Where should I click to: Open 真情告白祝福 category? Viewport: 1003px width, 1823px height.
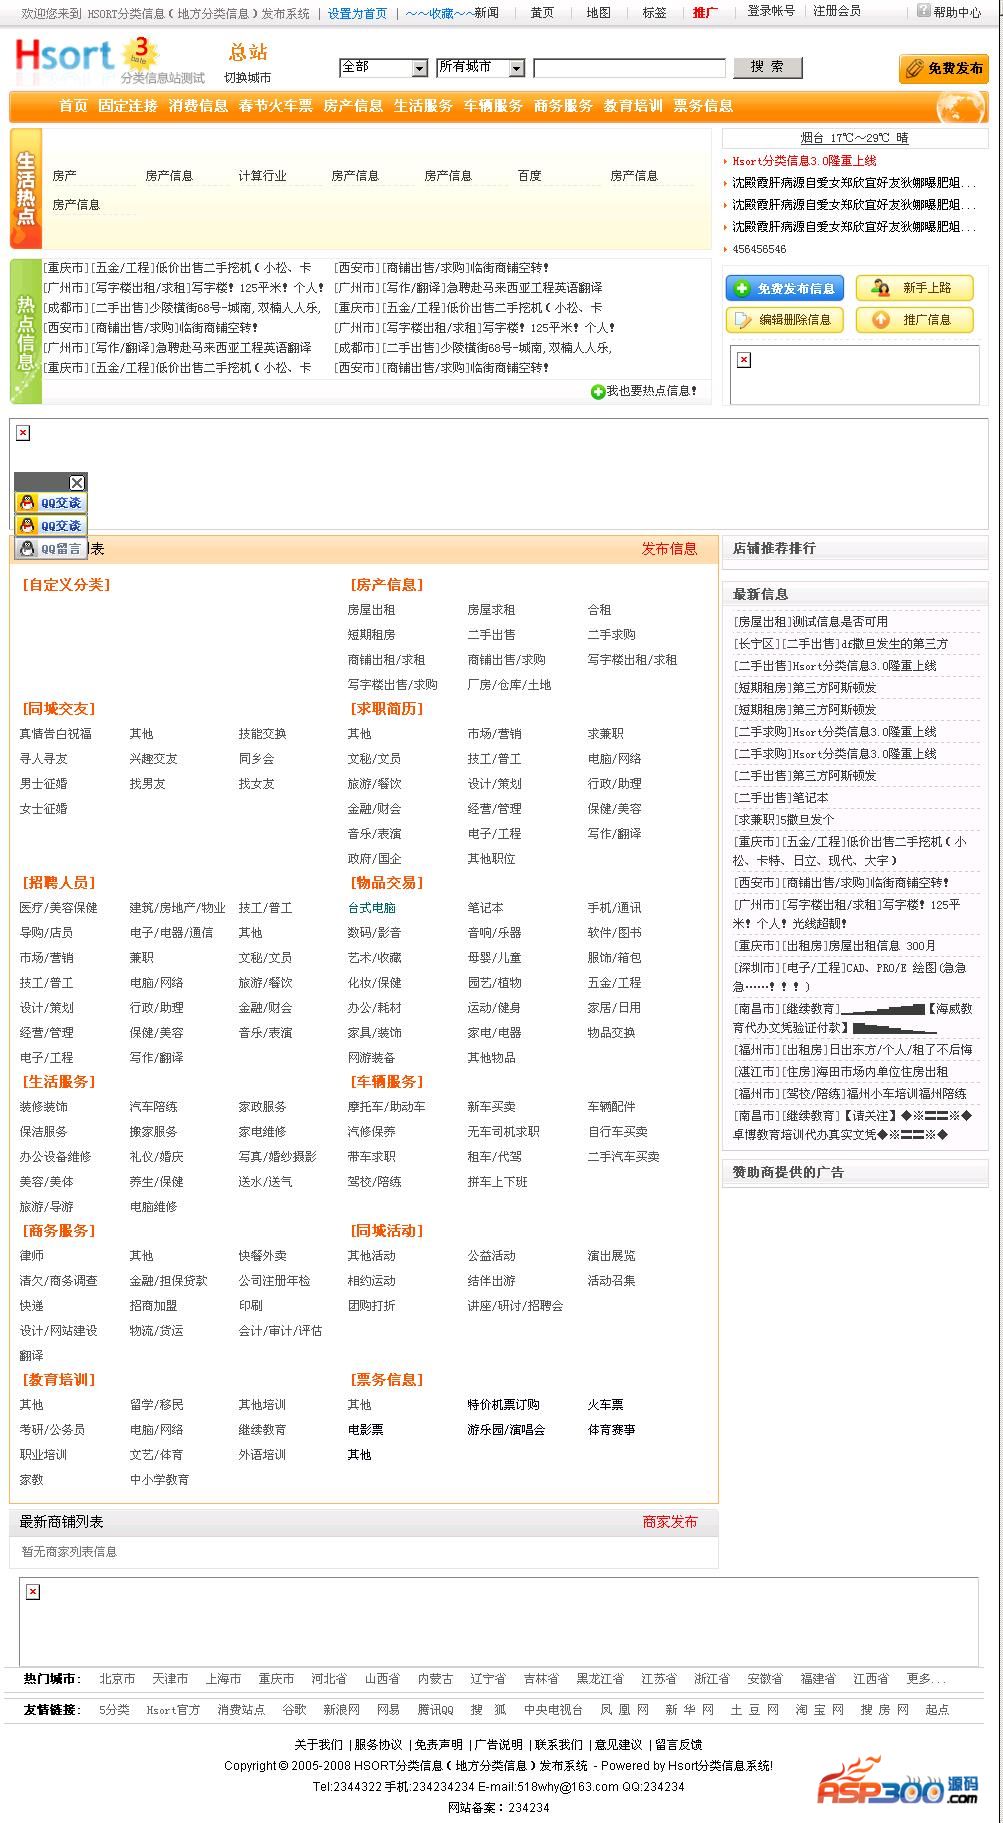tap(55, 734)
